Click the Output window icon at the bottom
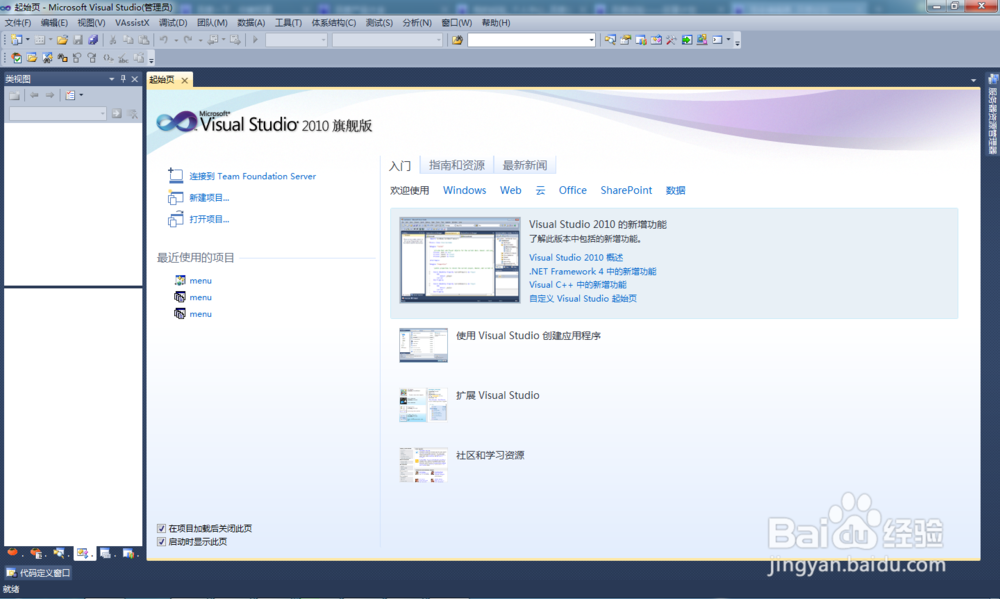 pos(106,552)
